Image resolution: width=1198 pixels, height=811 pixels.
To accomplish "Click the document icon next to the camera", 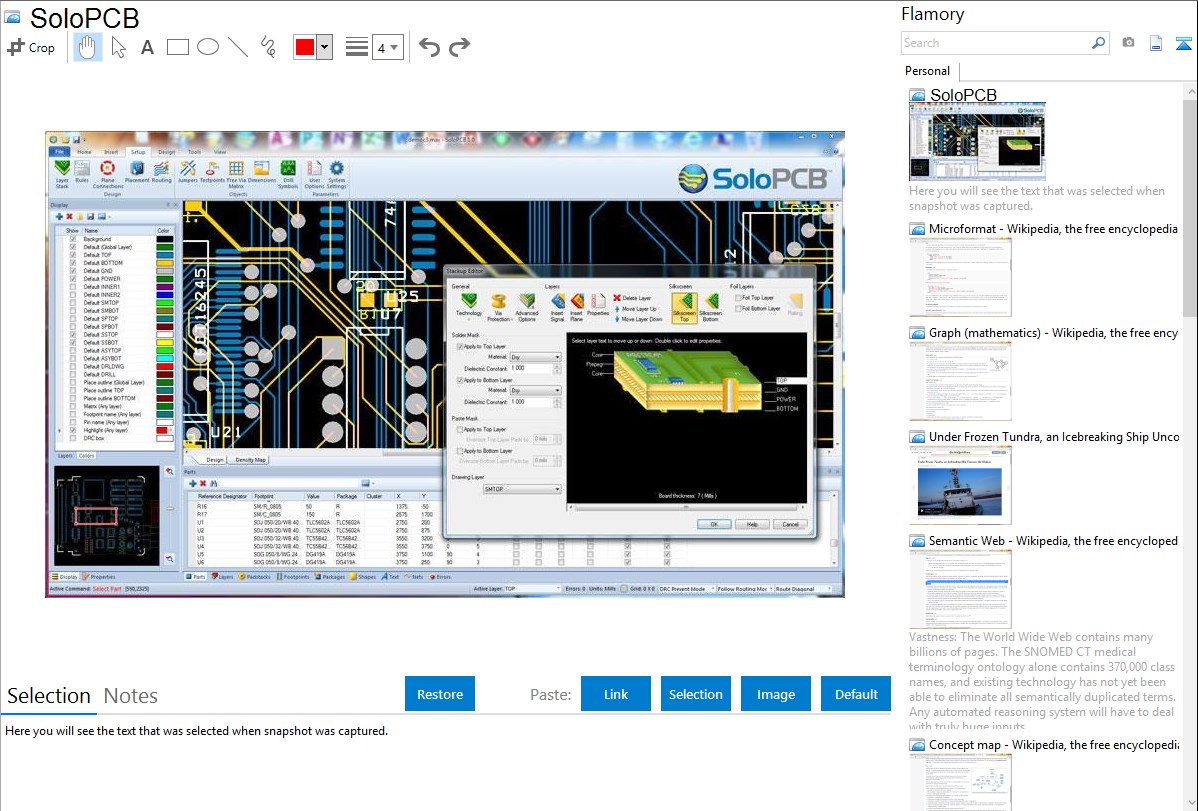I will tap(1156, 43).
